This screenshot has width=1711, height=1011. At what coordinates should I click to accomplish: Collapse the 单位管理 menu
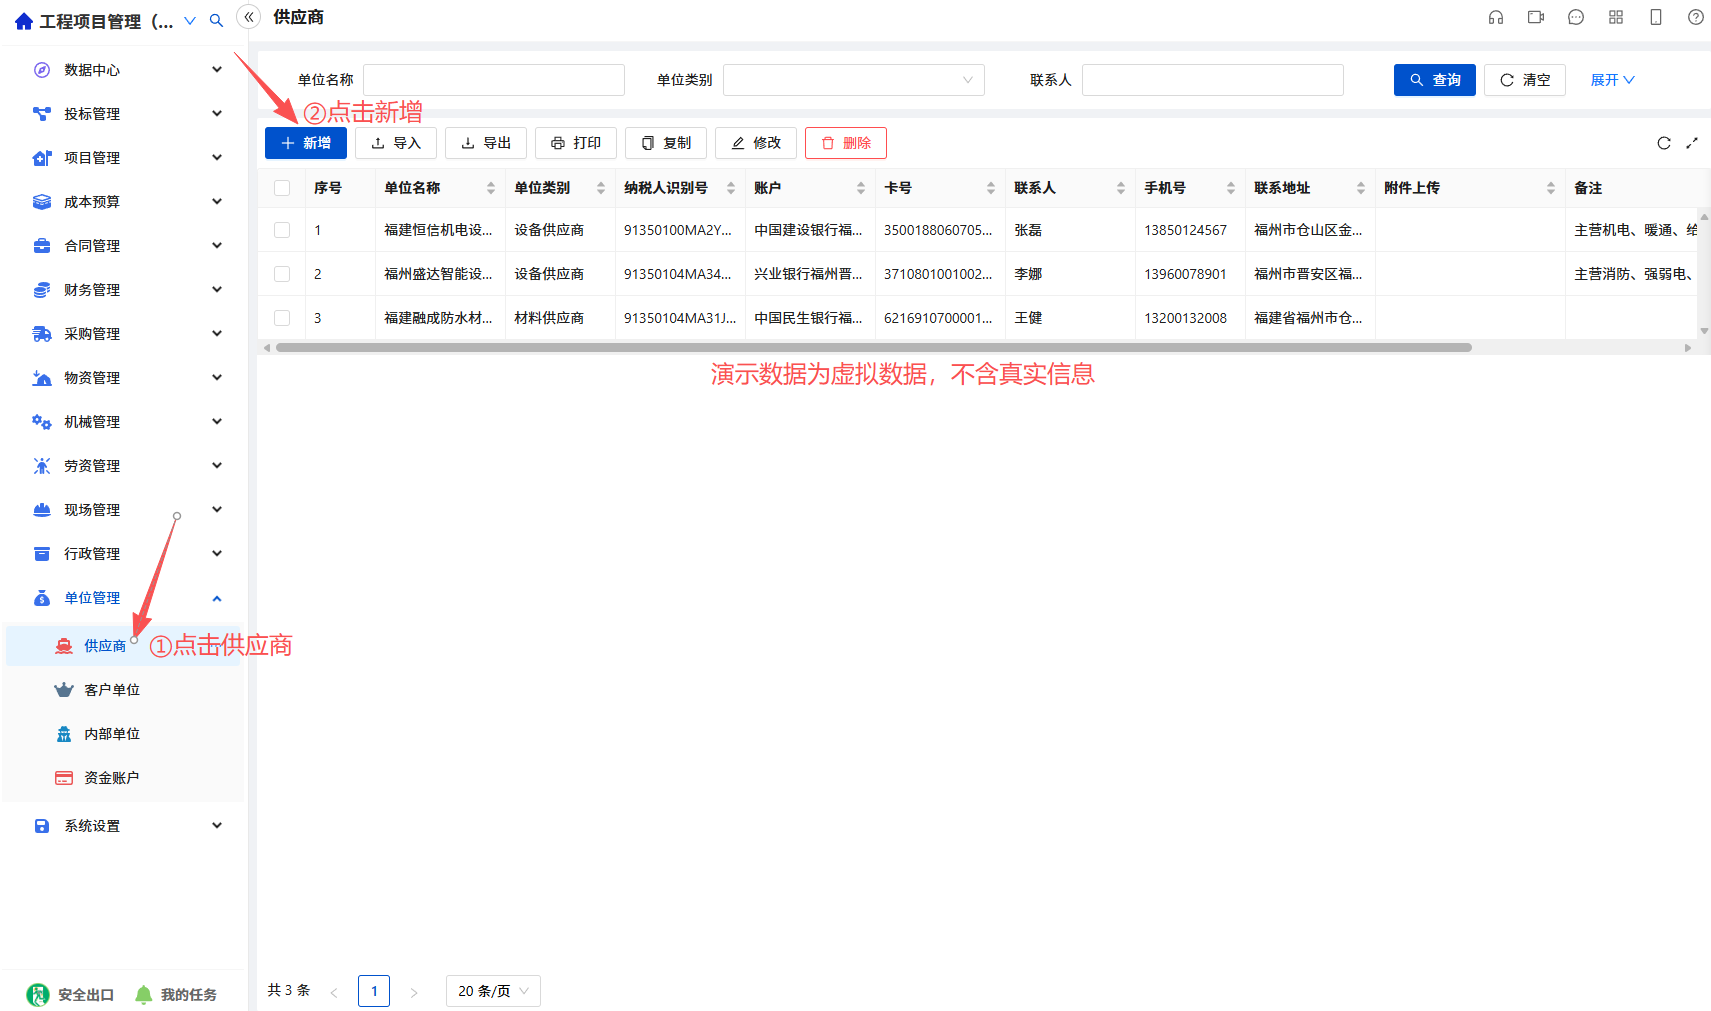click(x=124, y=598)
